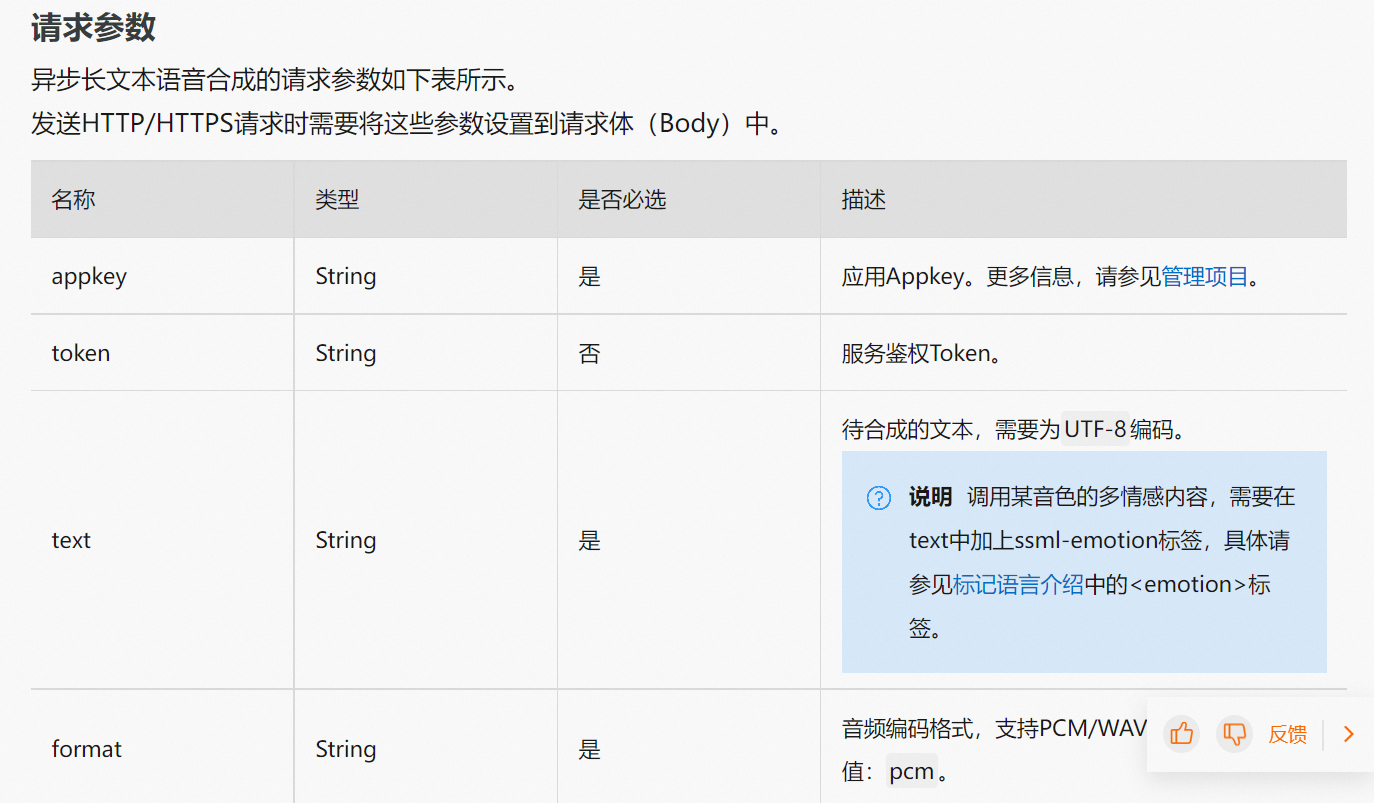
Task: Expand the feedback widget's right chevron arrow
Action: [1348, 734]
